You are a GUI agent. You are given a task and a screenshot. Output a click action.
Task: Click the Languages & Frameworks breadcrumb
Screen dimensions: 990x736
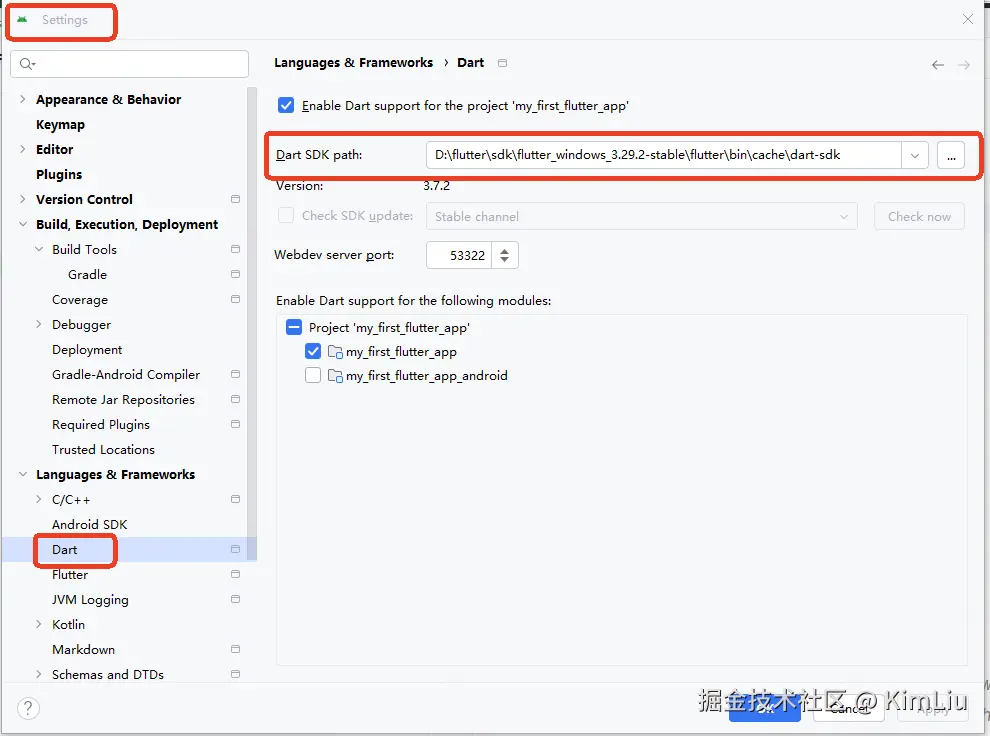[354, 62]
